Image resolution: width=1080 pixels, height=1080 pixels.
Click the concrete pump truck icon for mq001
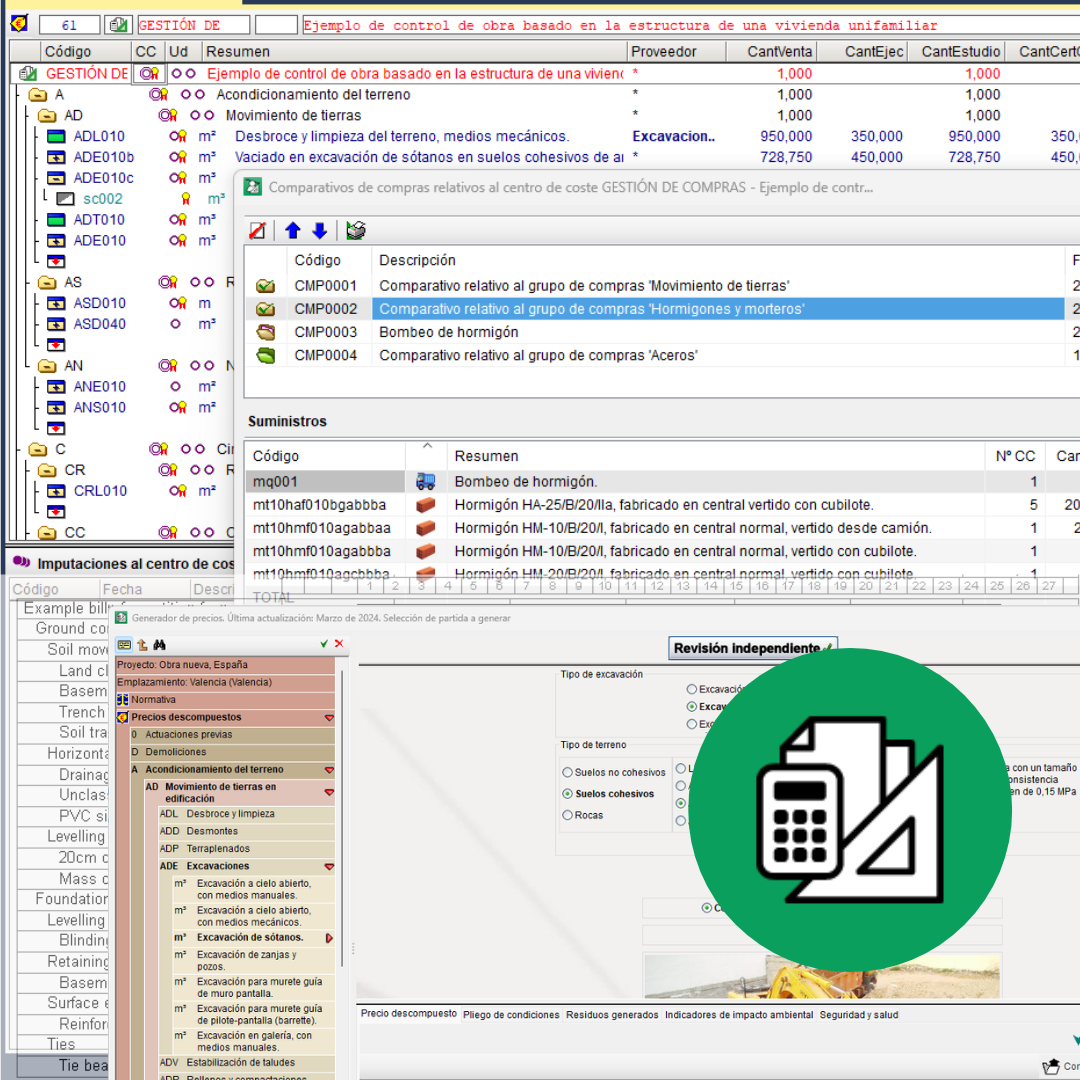pos(426,482)
